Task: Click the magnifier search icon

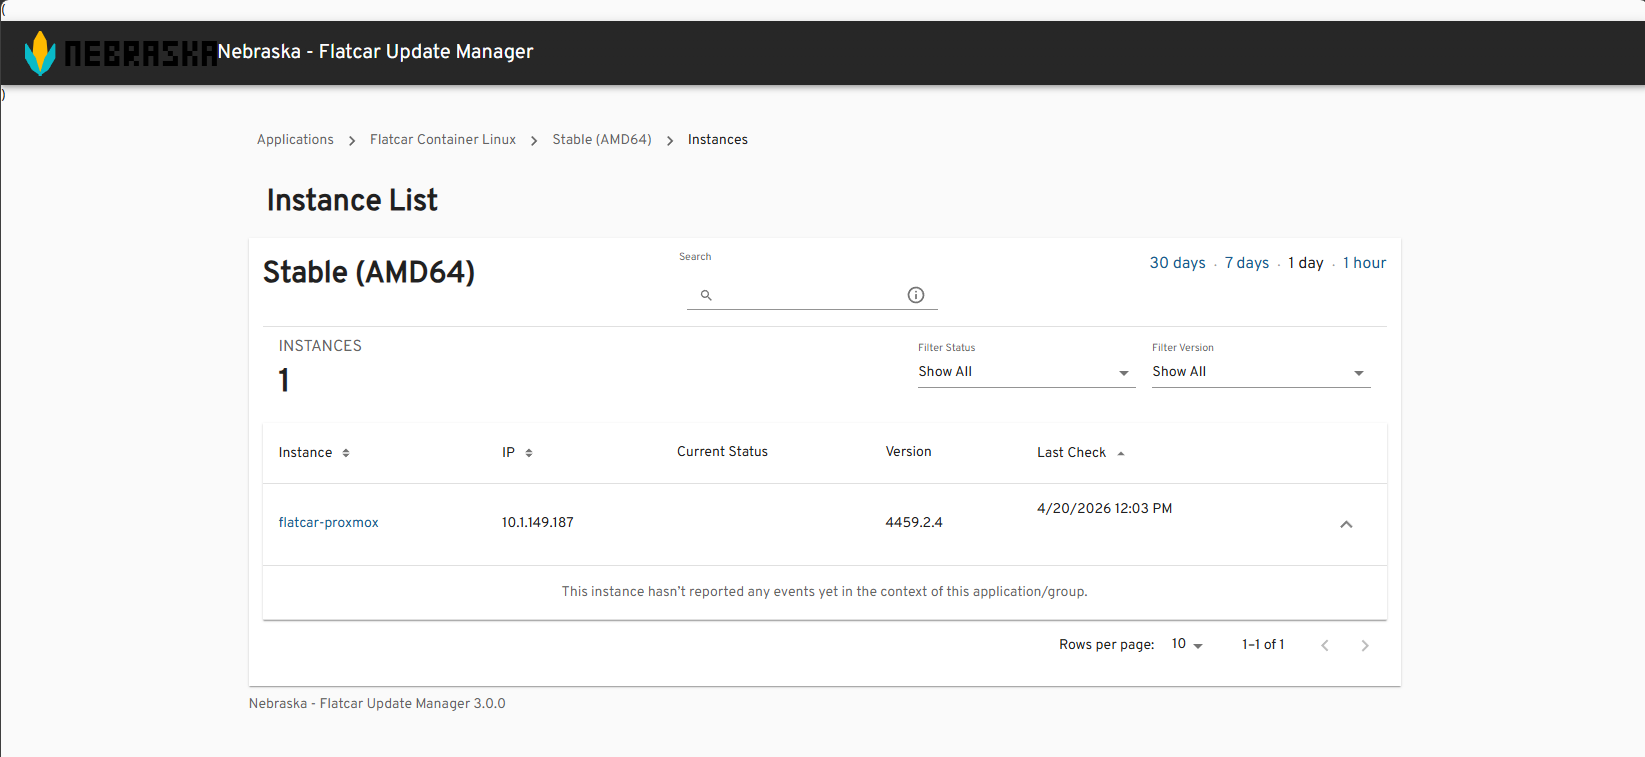Action: tap(706, 295)
